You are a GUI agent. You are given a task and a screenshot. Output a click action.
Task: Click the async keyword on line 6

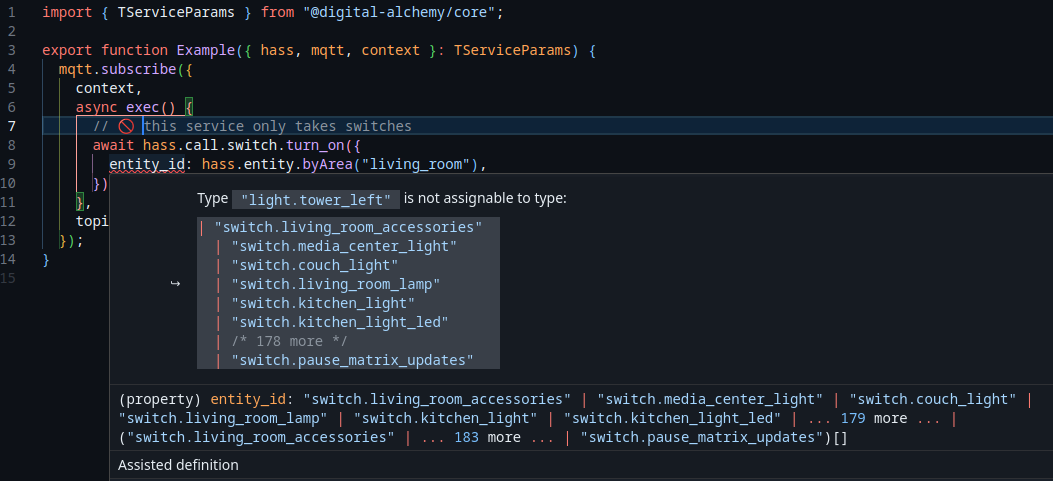pos(96,107)
